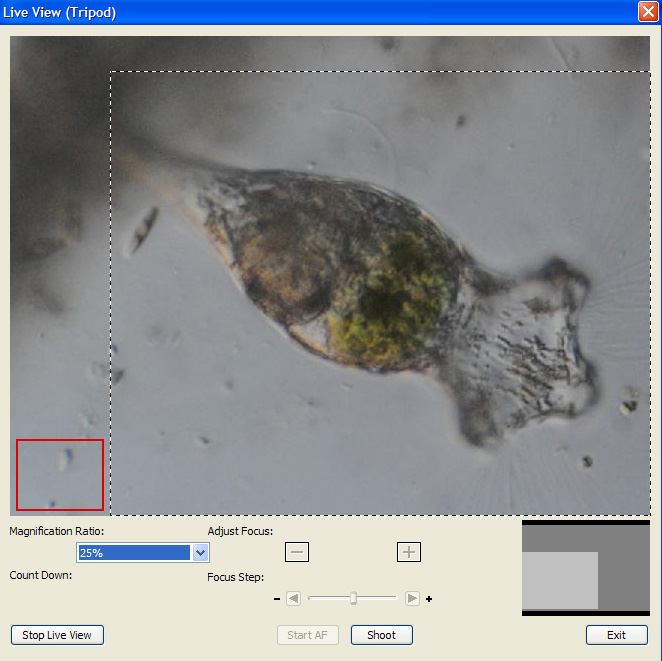Click the green mass inside the organism
662x661 pixels.
click(x=385, y=300)
